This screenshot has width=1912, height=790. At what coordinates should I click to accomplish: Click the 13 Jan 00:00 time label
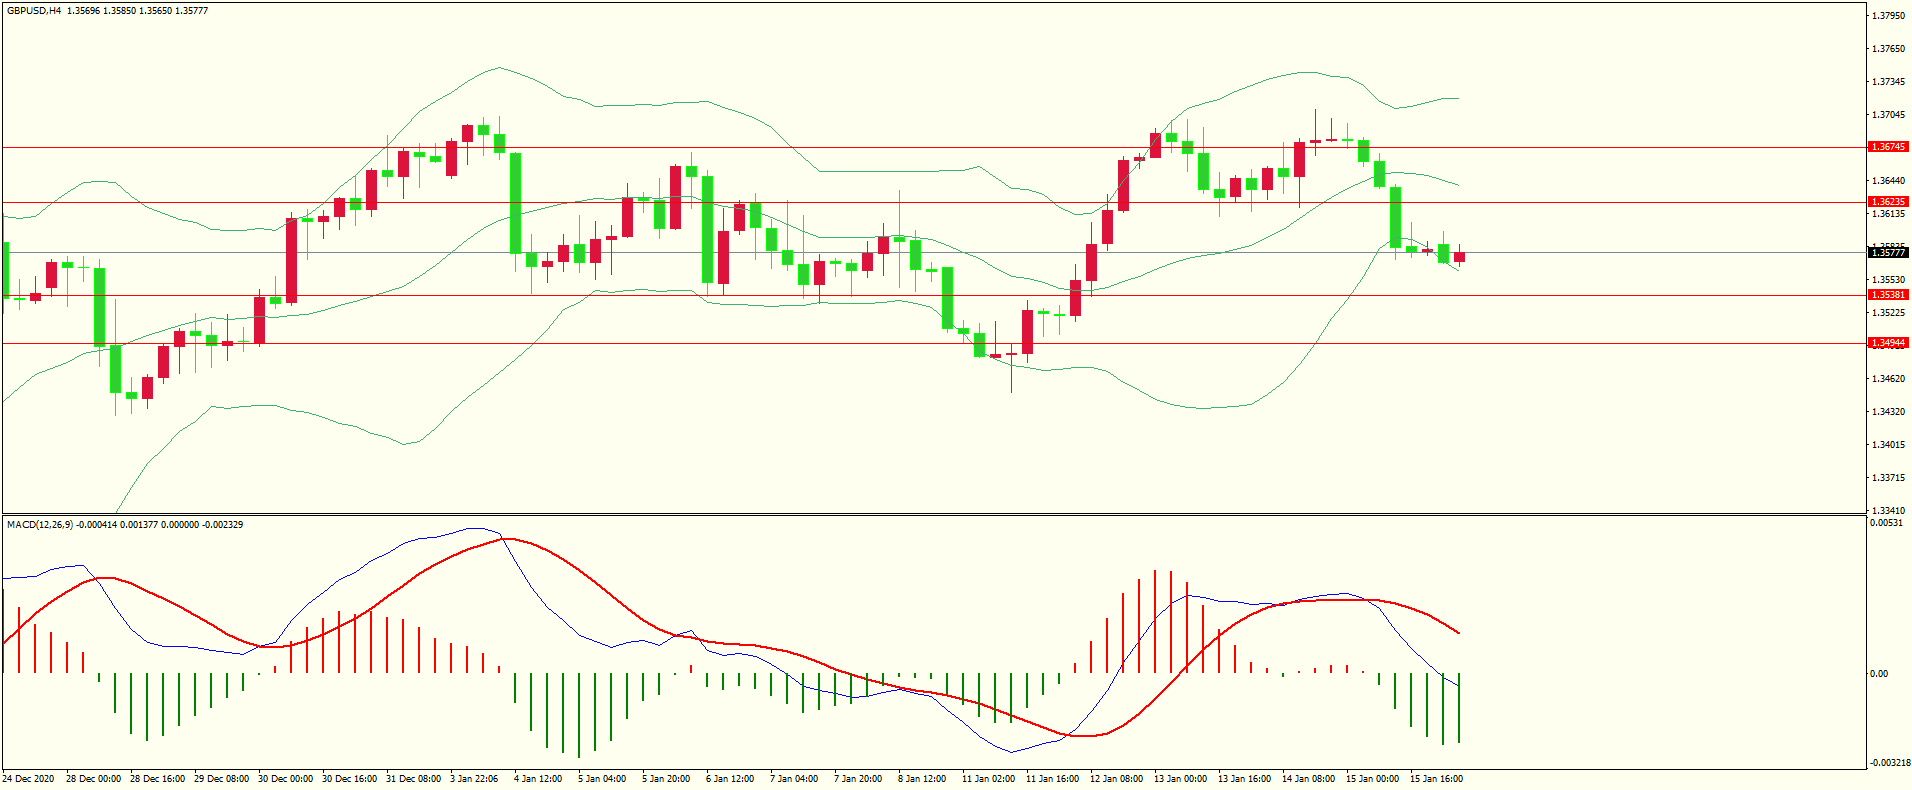click(x=1180, y=779)
